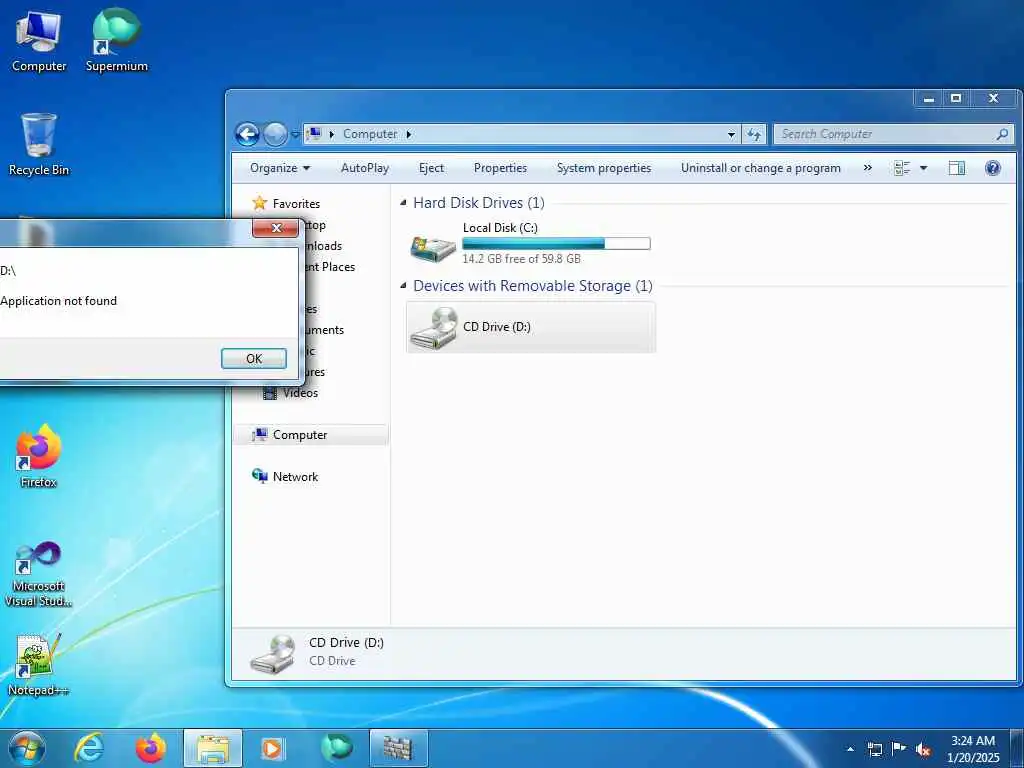
Task: Show hidden tray icons arrow
Action: click(x=850, y=749)
